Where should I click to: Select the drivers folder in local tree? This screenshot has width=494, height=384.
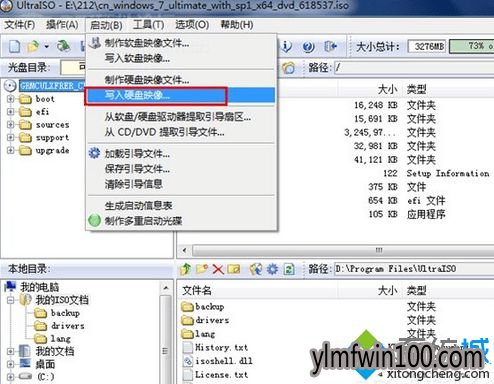tap(59, 326)
